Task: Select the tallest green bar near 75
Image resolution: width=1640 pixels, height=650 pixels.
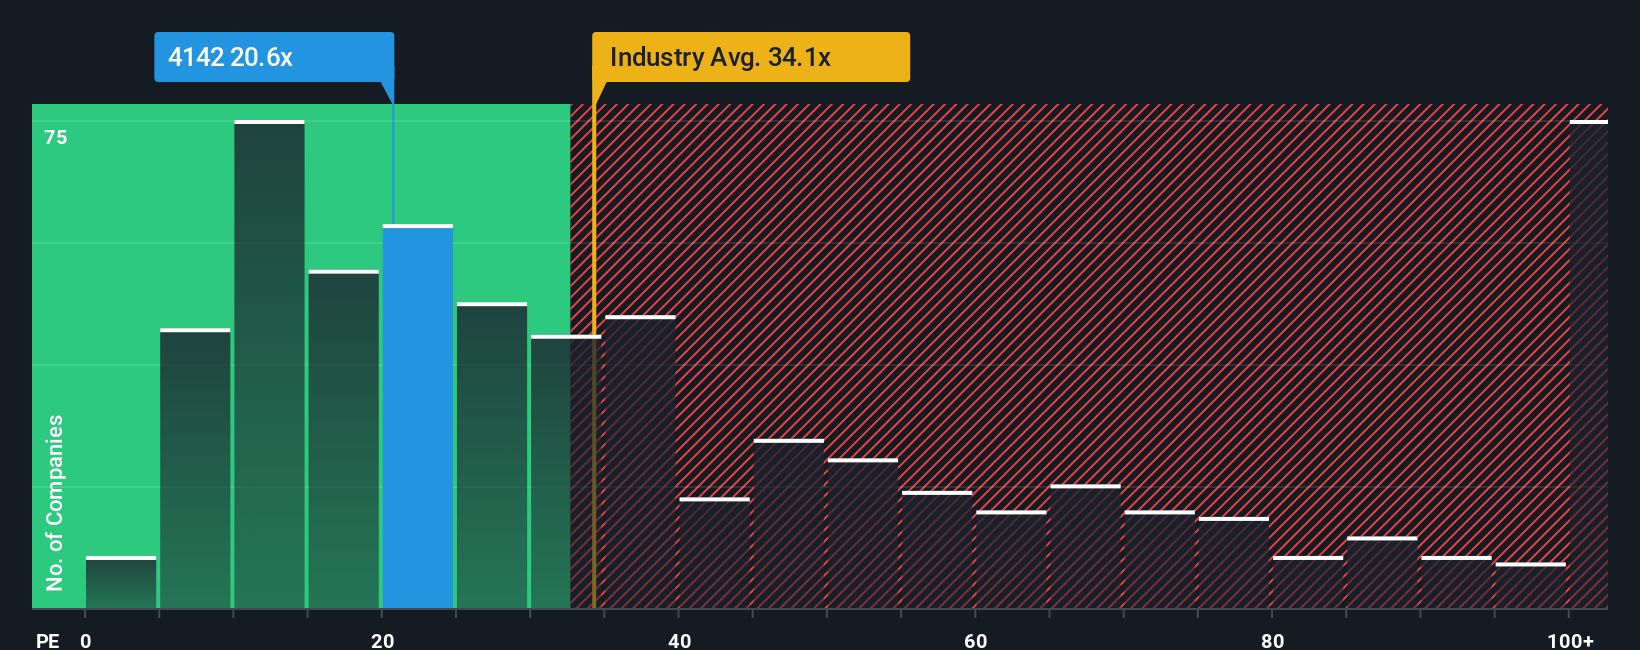Action: tap(269, 364)
